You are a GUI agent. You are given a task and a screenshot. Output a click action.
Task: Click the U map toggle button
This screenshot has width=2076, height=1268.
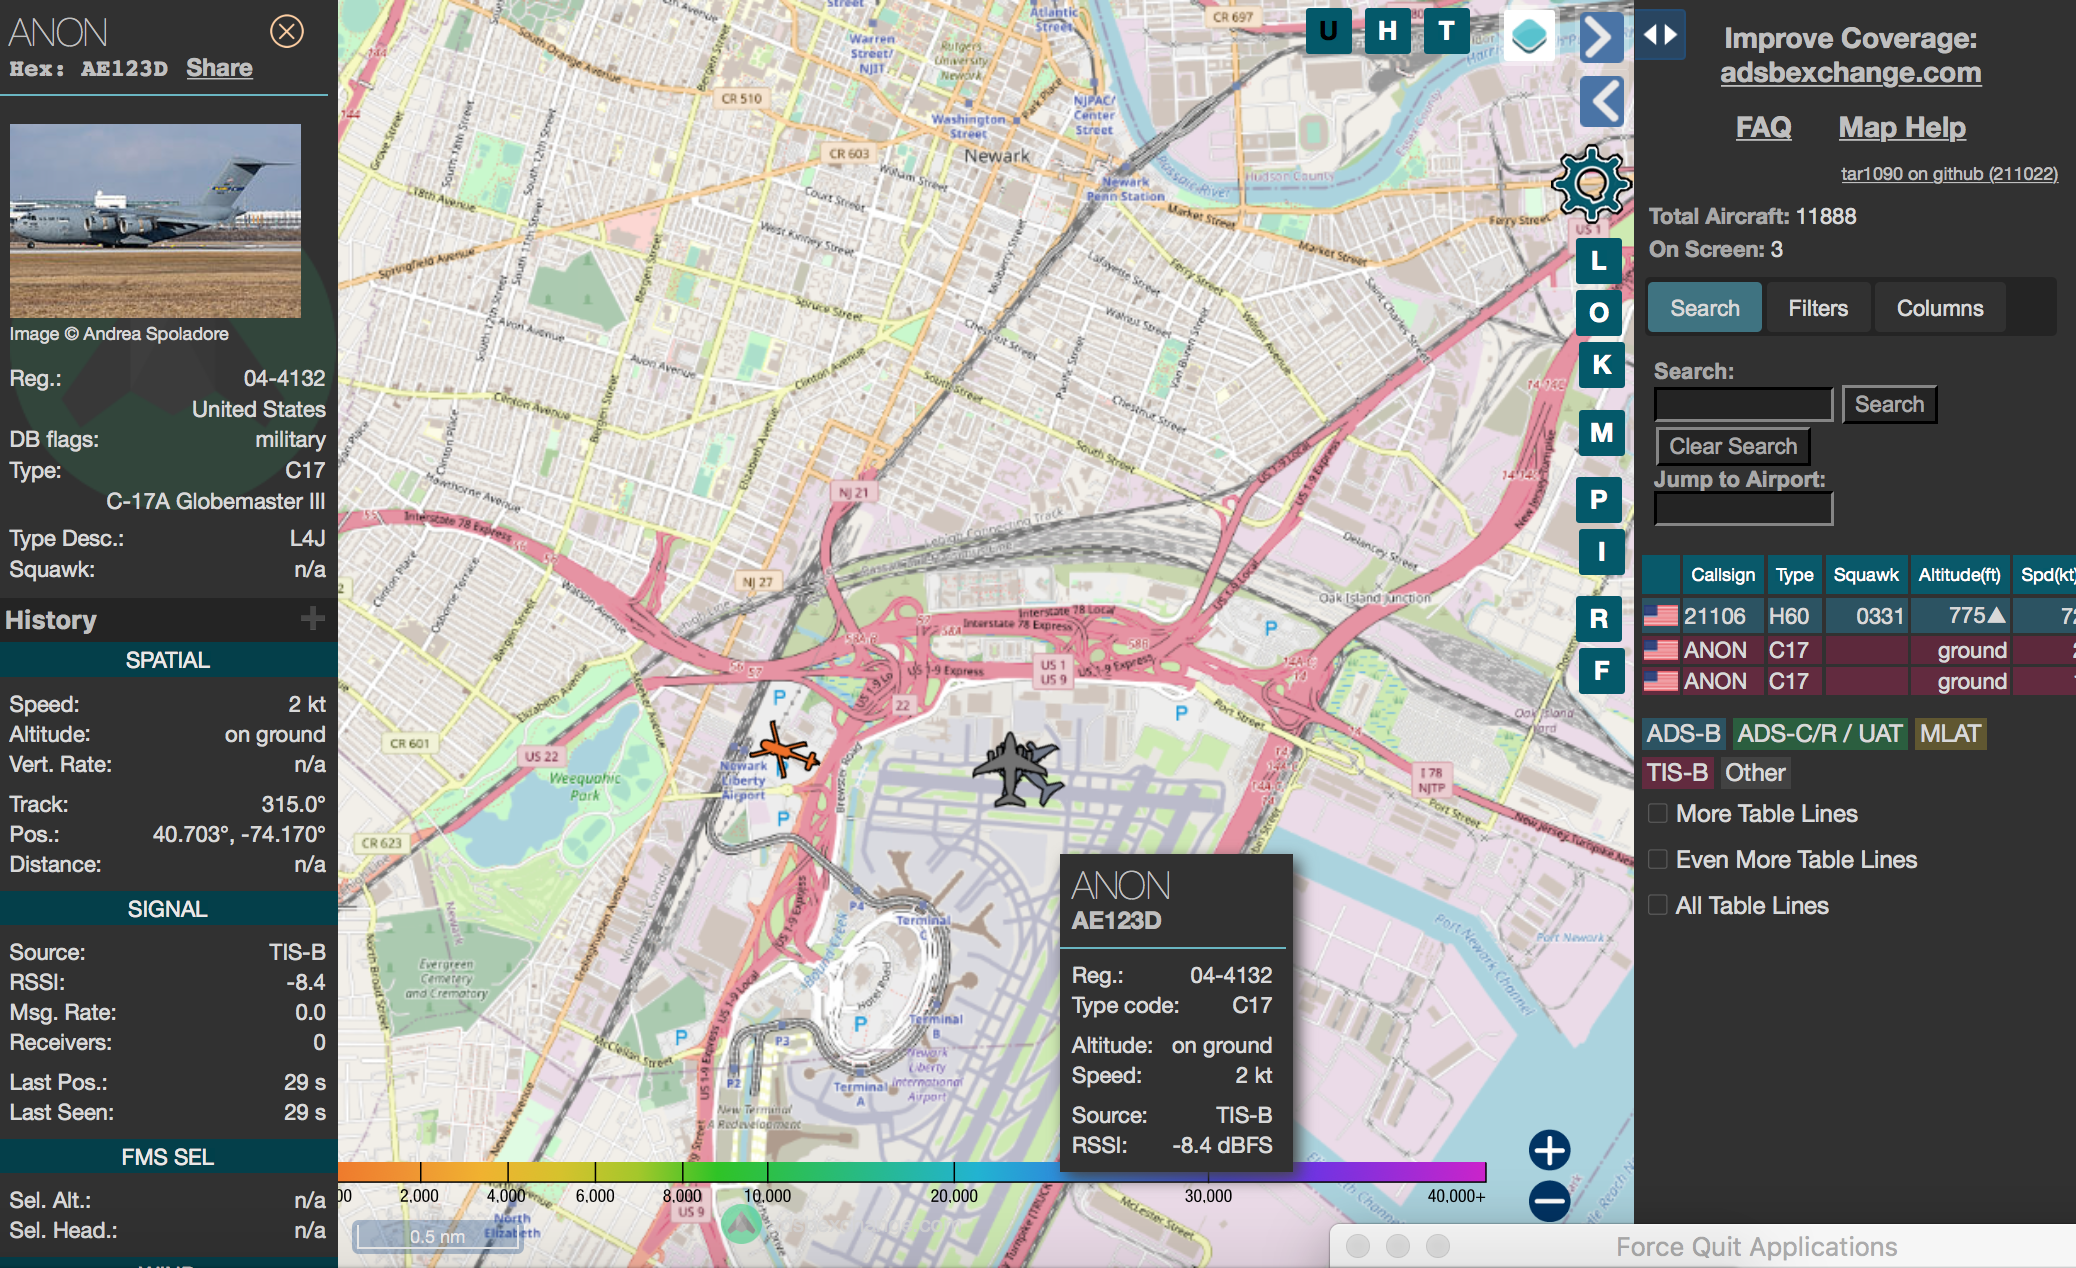tap(1328, 31)
